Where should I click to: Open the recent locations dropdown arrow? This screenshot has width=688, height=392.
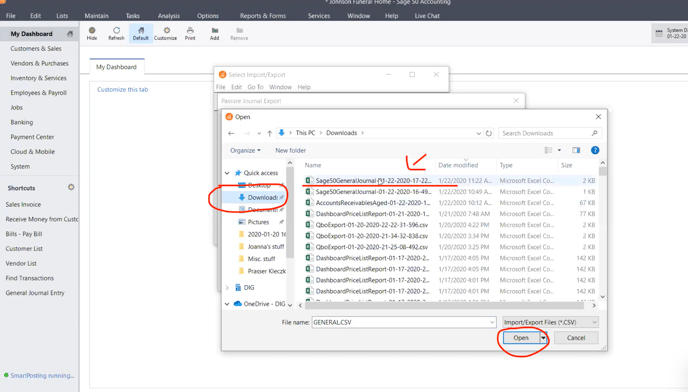coord(259,133)
